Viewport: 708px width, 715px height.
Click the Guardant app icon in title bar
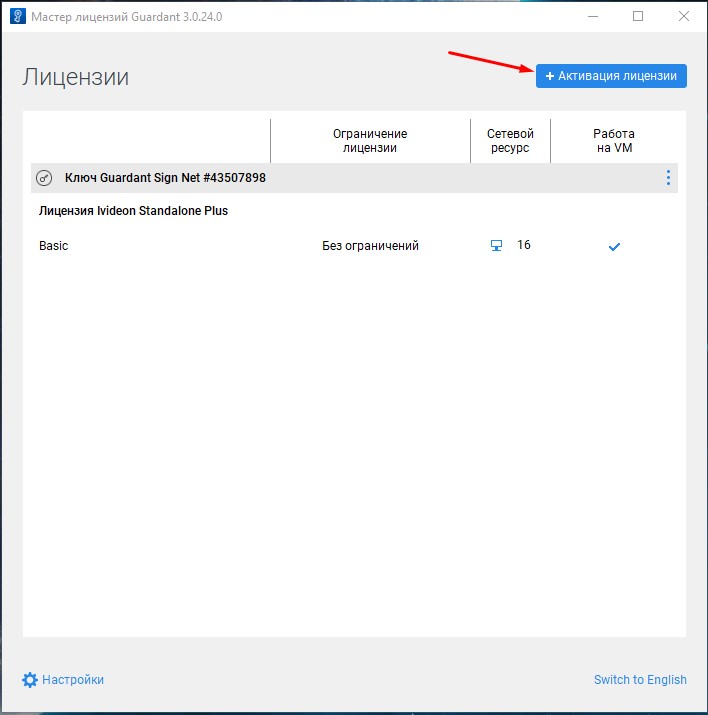[18, 16]
